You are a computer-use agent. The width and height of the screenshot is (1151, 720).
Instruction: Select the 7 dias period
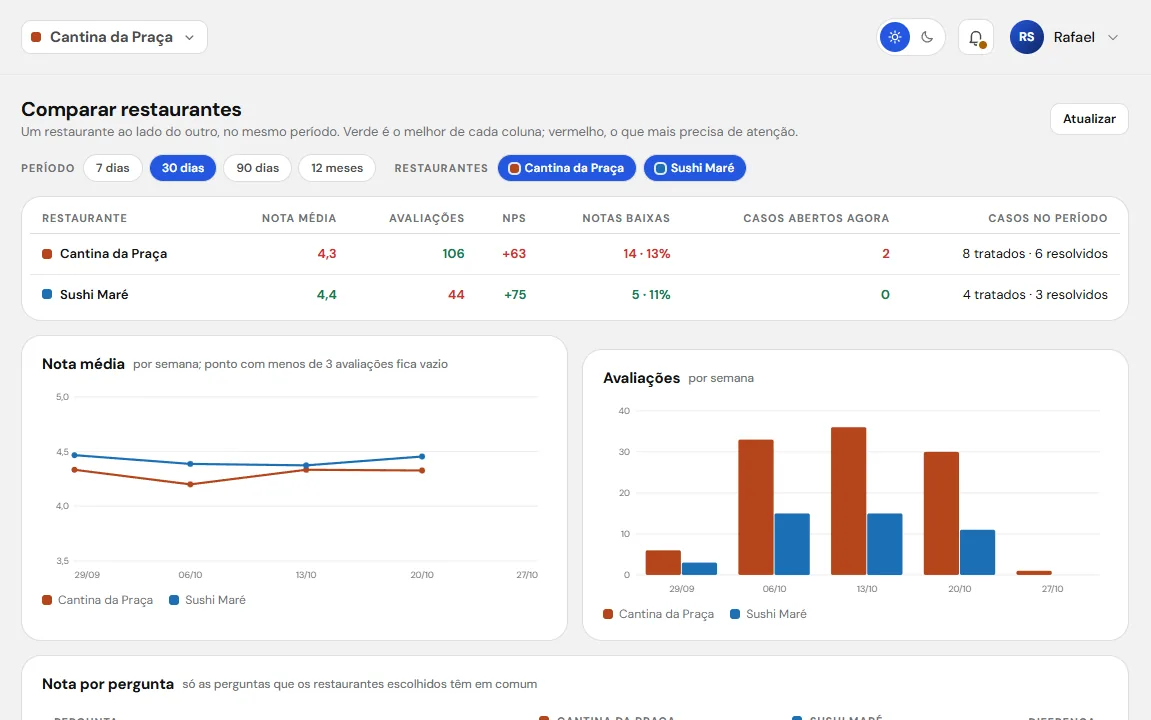(x=112, y=168)
